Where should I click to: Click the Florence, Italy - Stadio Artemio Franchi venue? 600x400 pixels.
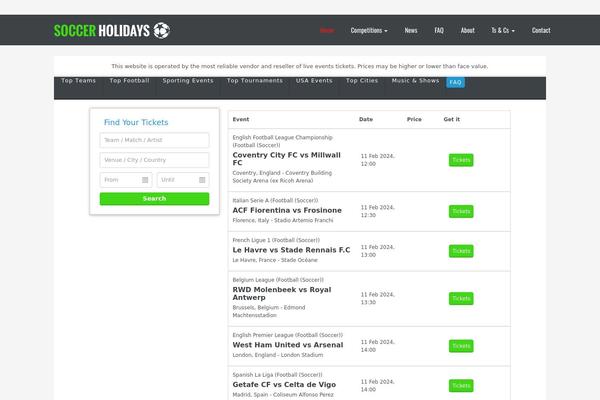283,220
